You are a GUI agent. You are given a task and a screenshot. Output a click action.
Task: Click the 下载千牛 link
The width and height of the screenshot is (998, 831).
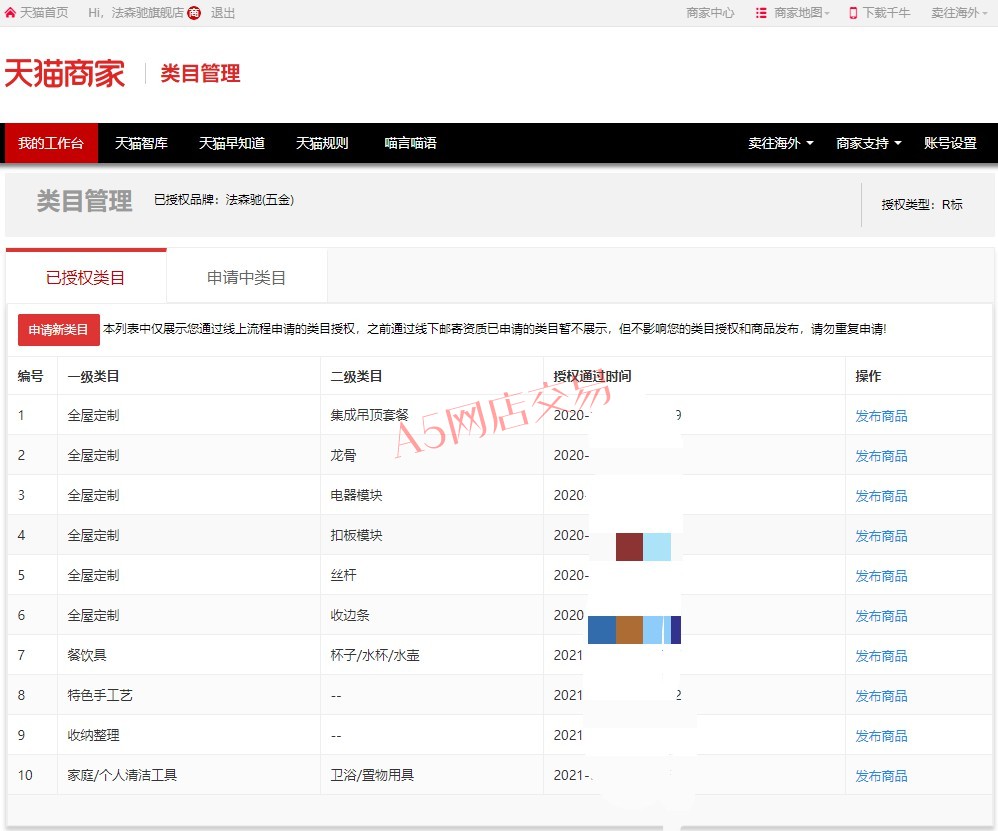coord(887,13)
